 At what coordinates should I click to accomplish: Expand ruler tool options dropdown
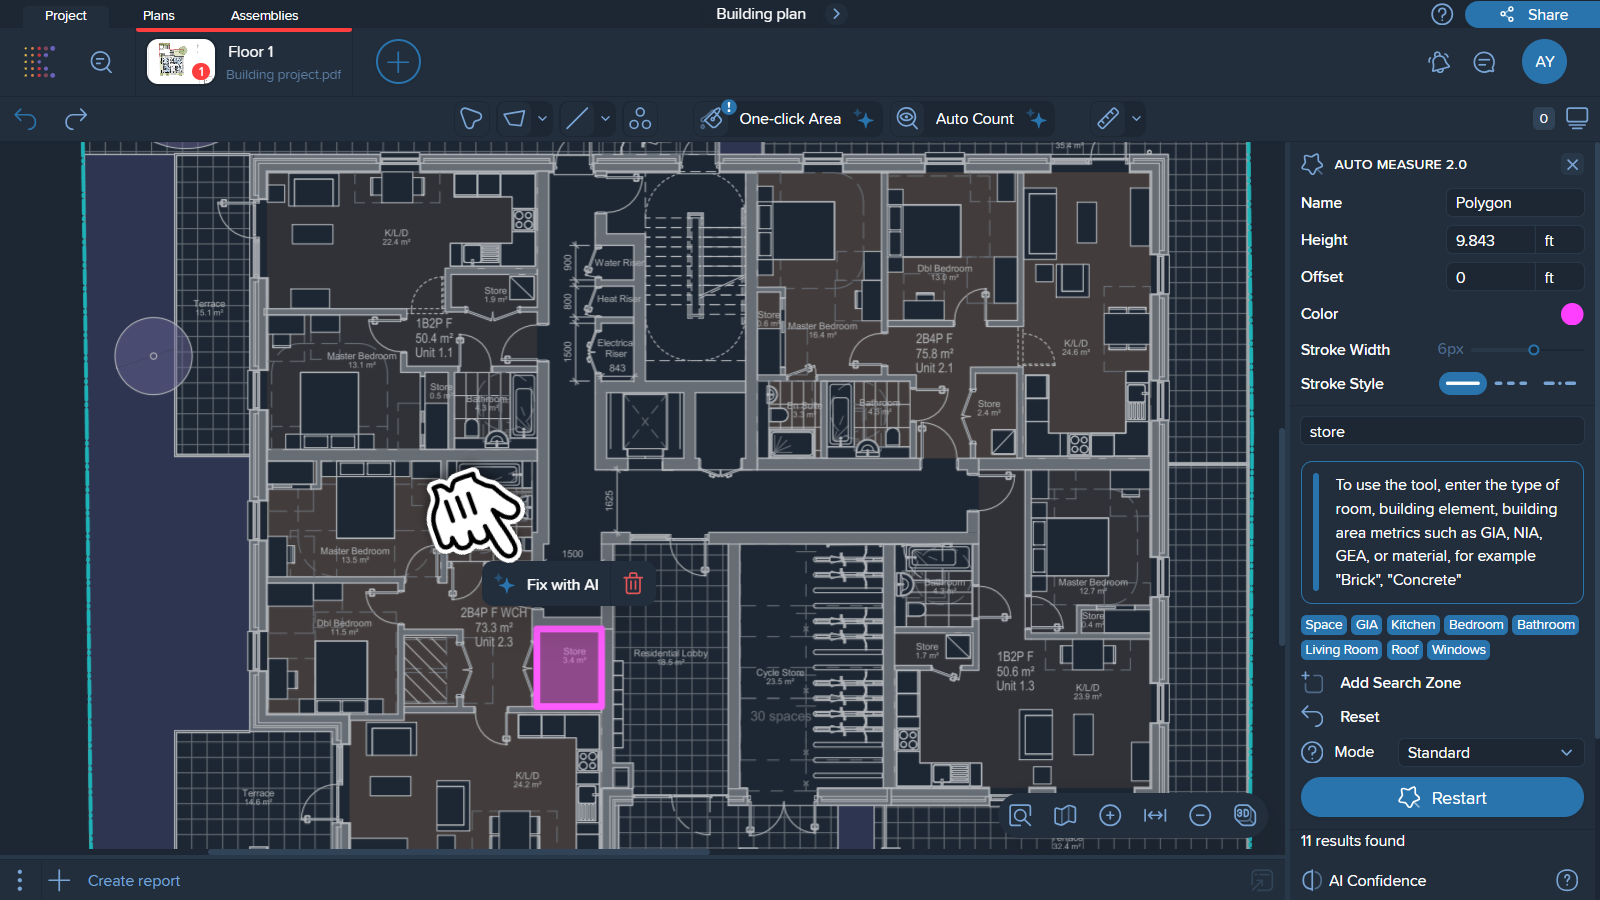tap(1136, 119)
